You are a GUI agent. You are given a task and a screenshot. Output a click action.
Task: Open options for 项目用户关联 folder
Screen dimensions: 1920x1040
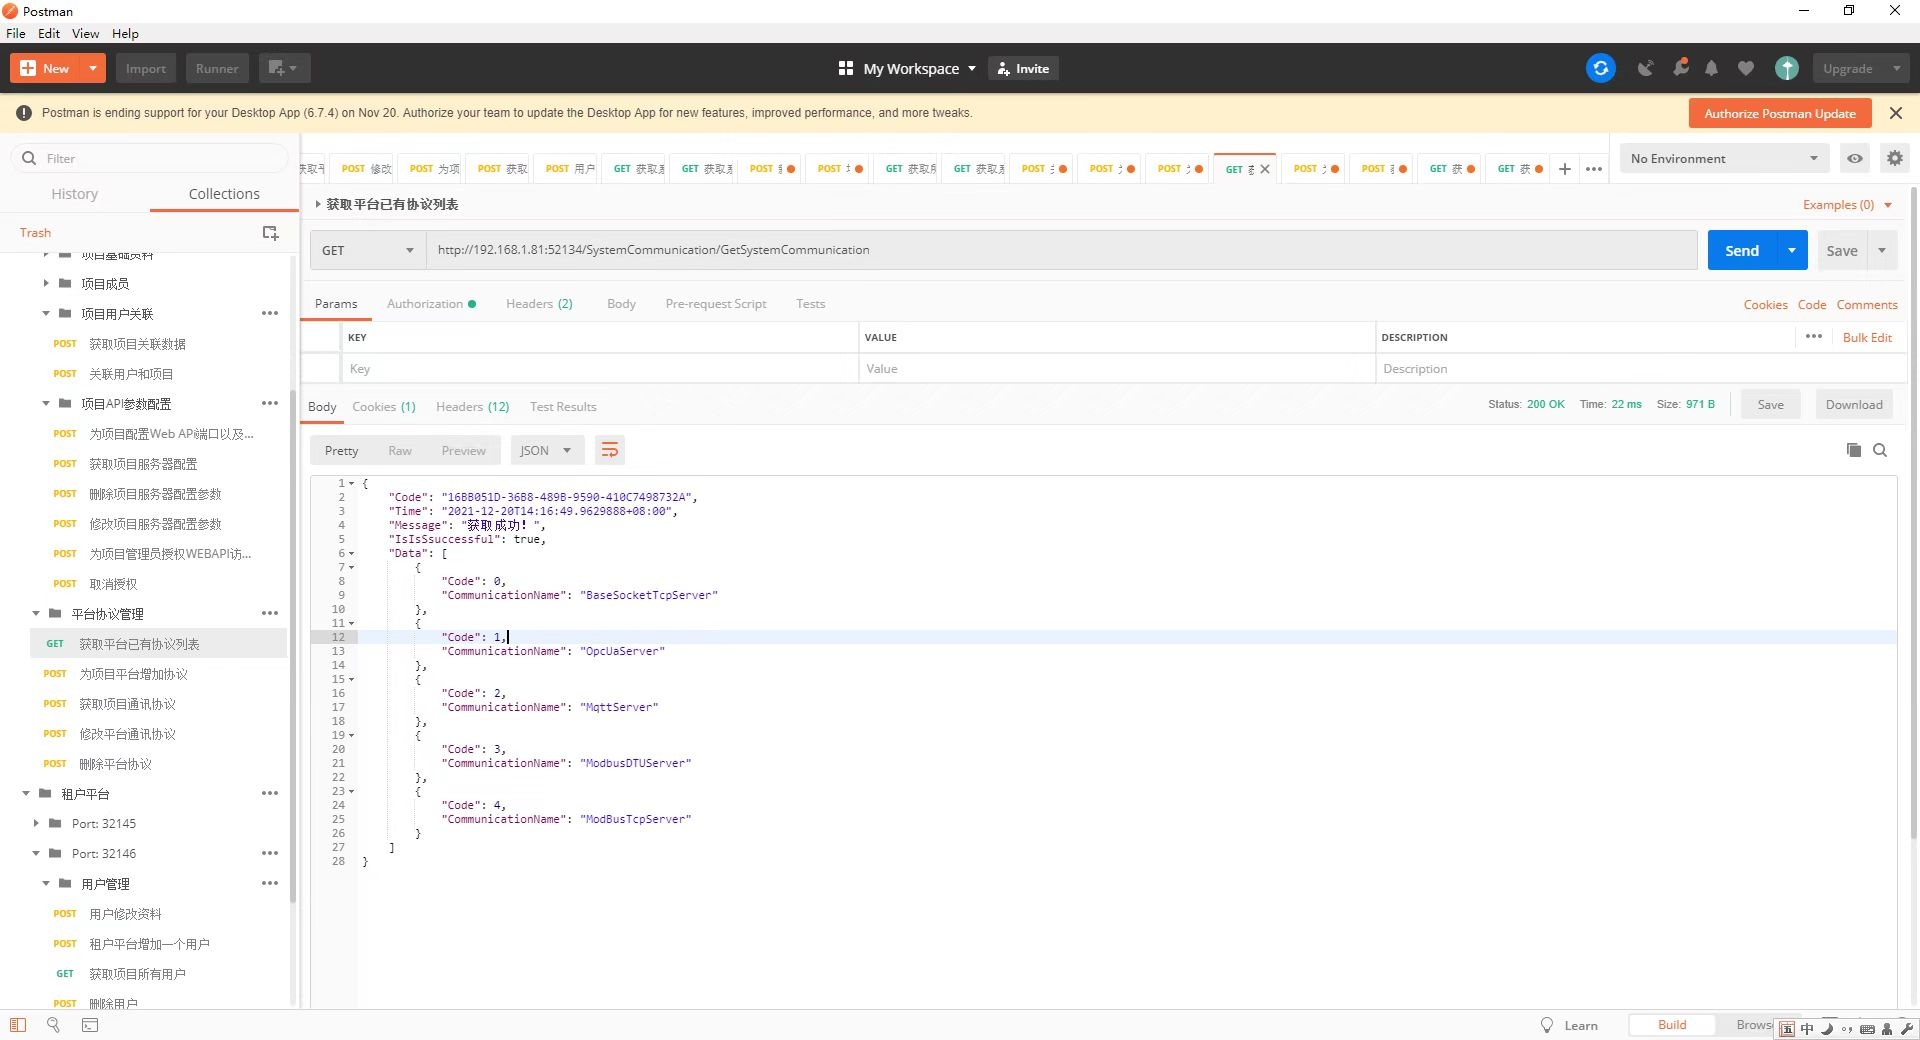point(270,313)
